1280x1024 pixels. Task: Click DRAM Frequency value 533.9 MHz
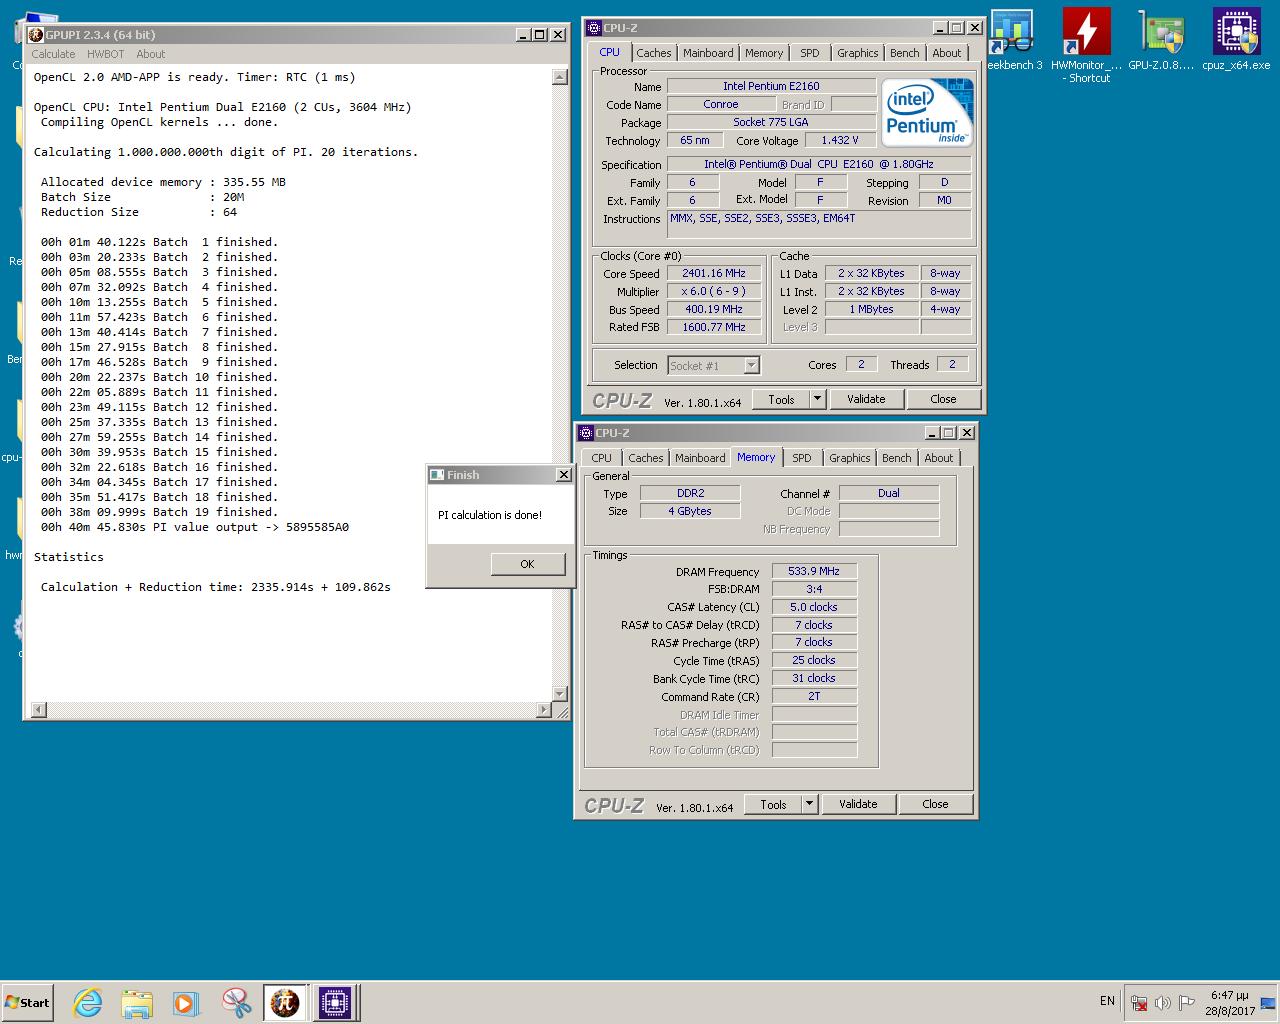tap(814, 571)
